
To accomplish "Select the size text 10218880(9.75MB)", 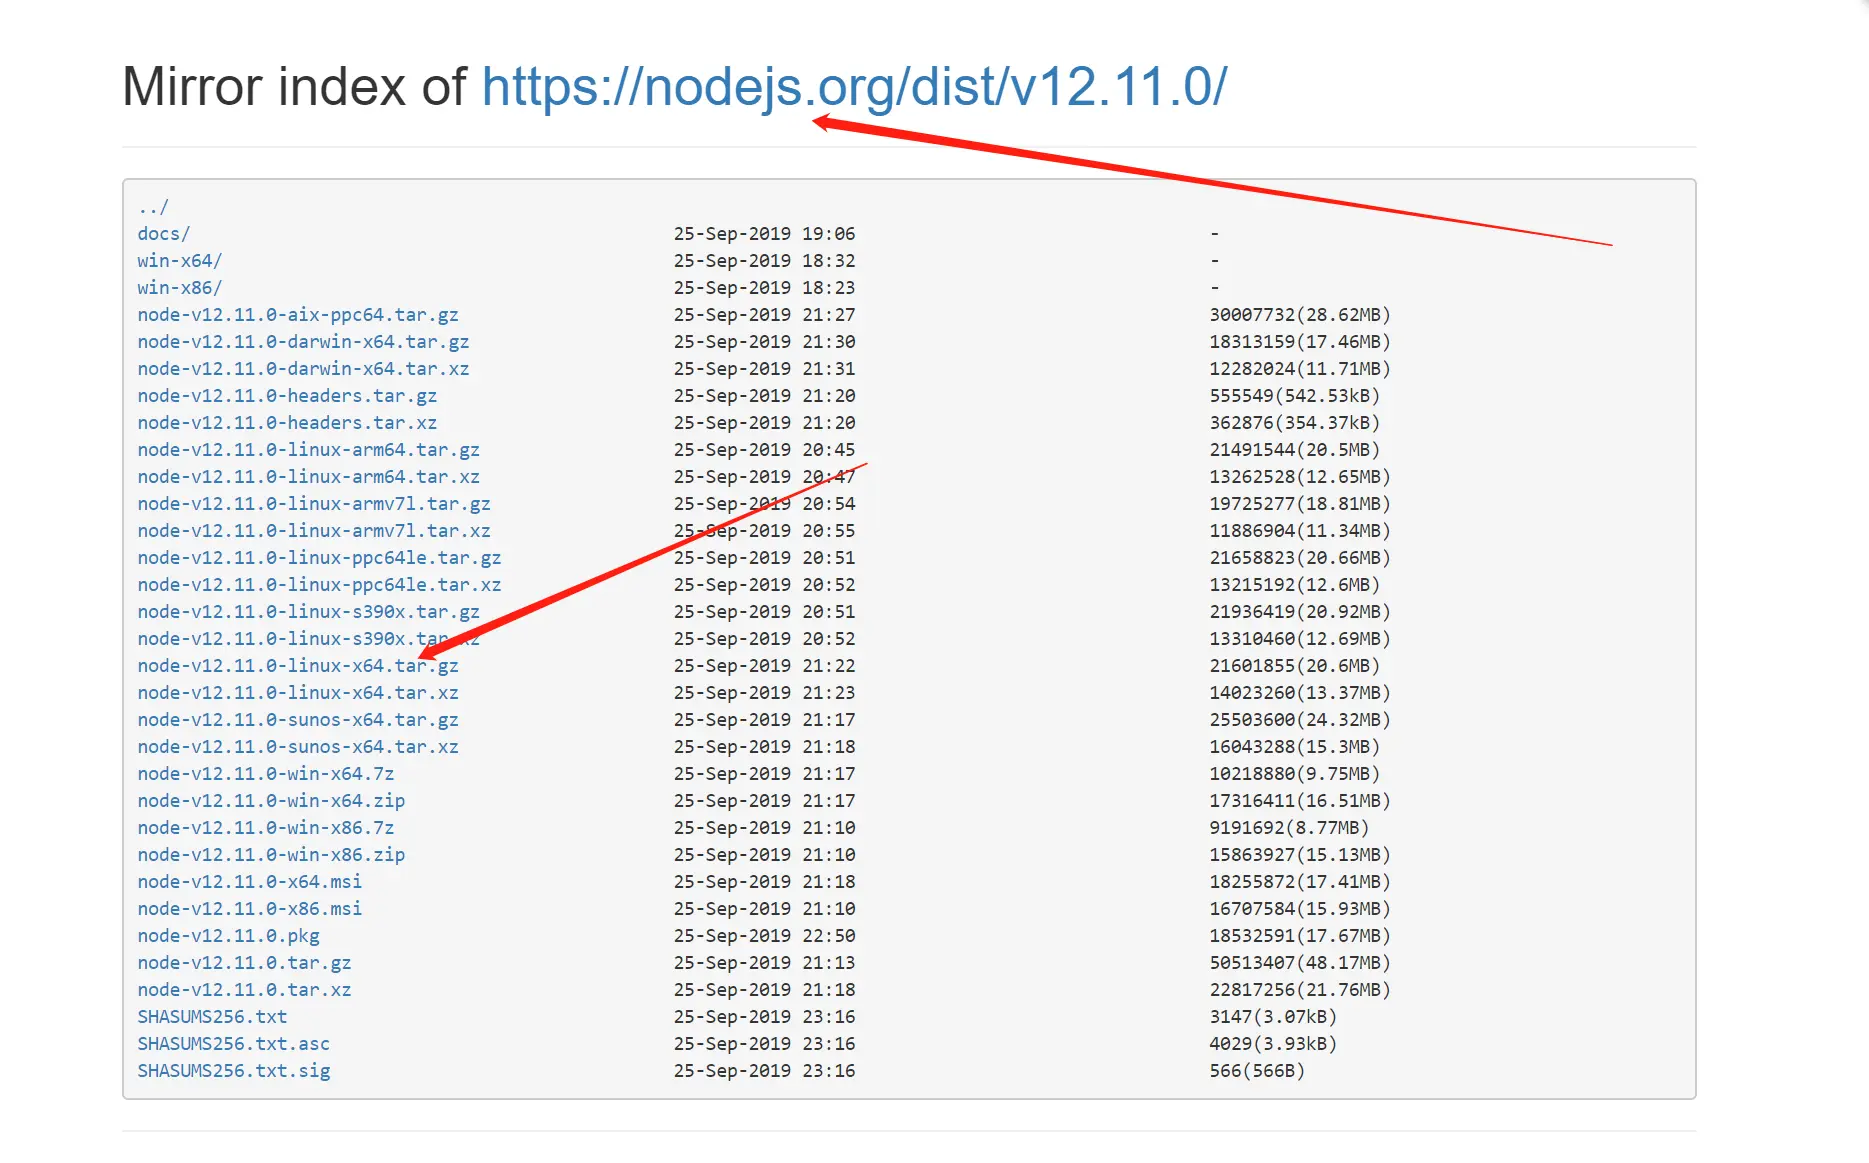I will click(x=1295, y=774).
